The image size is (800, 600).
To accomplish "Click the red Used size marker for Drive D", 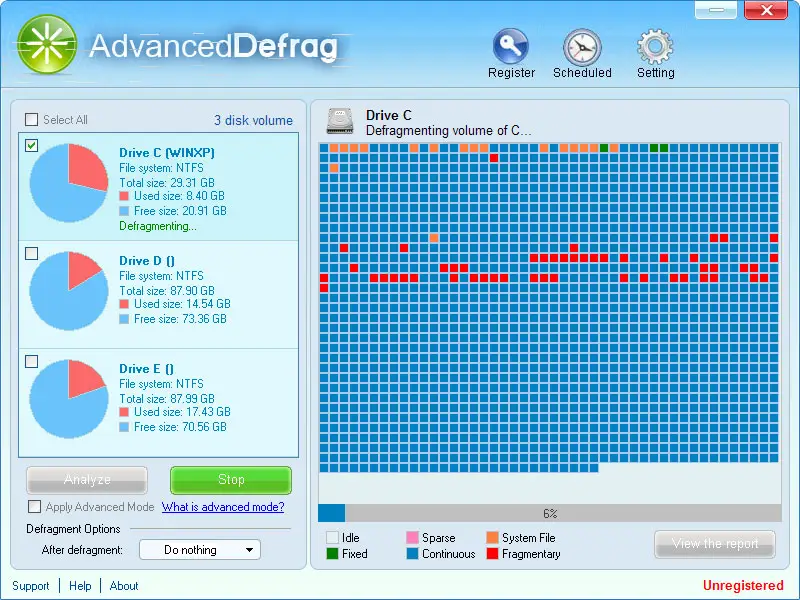I will coord(124,305).
